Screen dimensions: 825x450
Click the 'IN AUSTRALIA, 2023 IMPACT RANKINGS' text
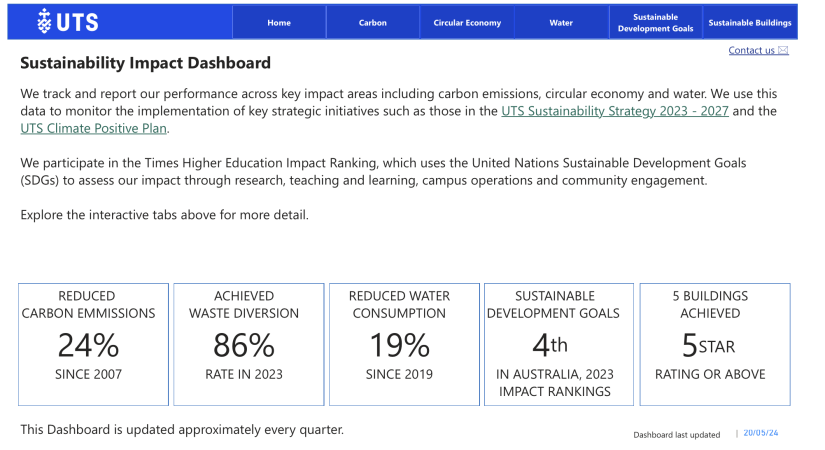555,383
